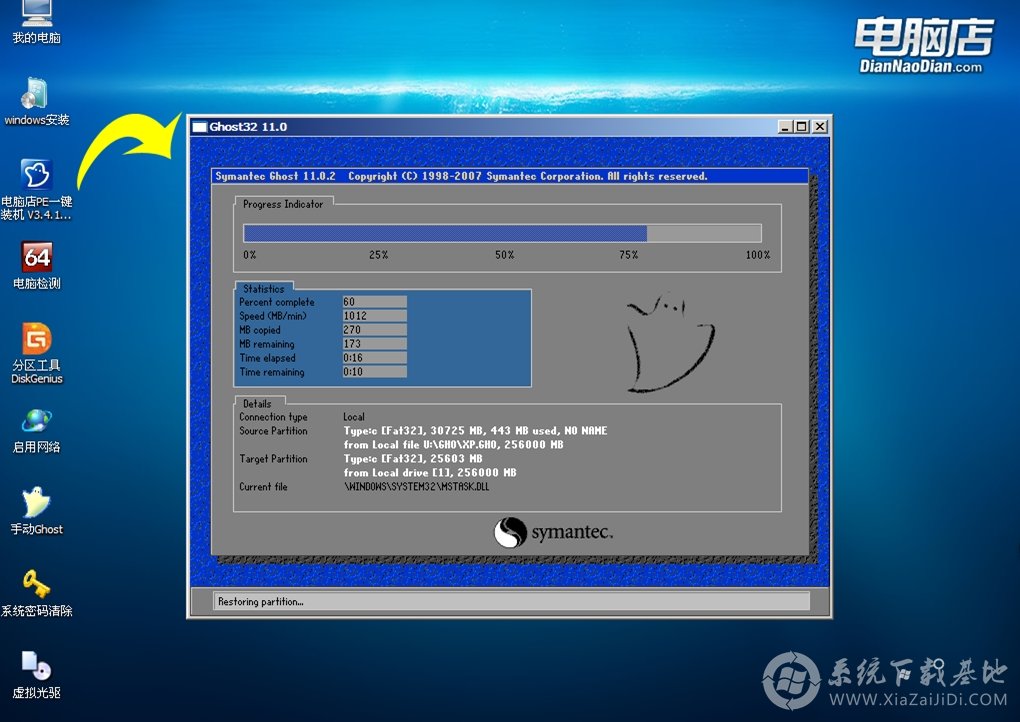Viewport: 1020px width, 722px height.
Task: Launch the 手动Ghost desktop icon
Action: [x=36, y=503]
